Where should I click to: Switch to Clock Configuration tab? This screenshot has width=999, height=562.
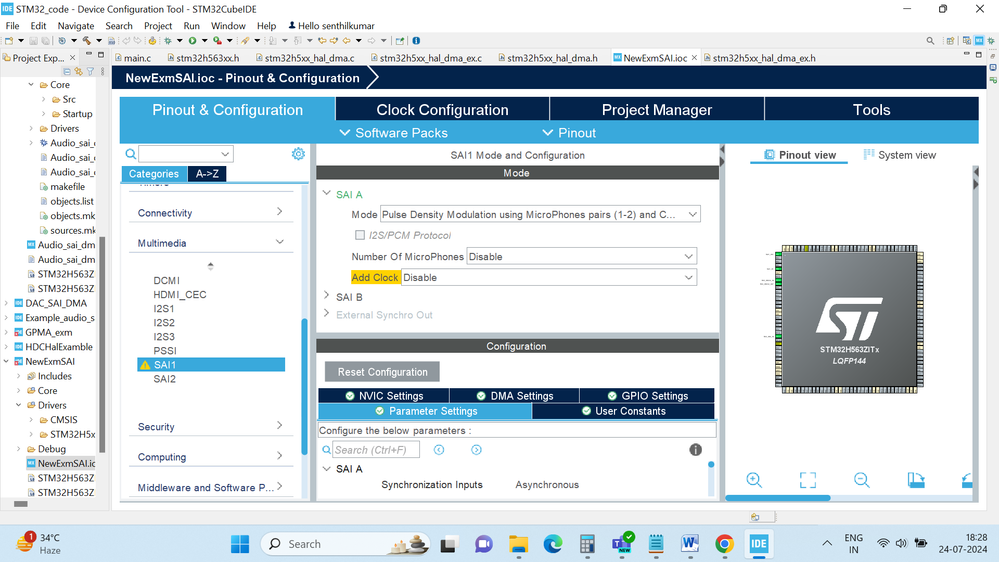[x=442, y=110]
